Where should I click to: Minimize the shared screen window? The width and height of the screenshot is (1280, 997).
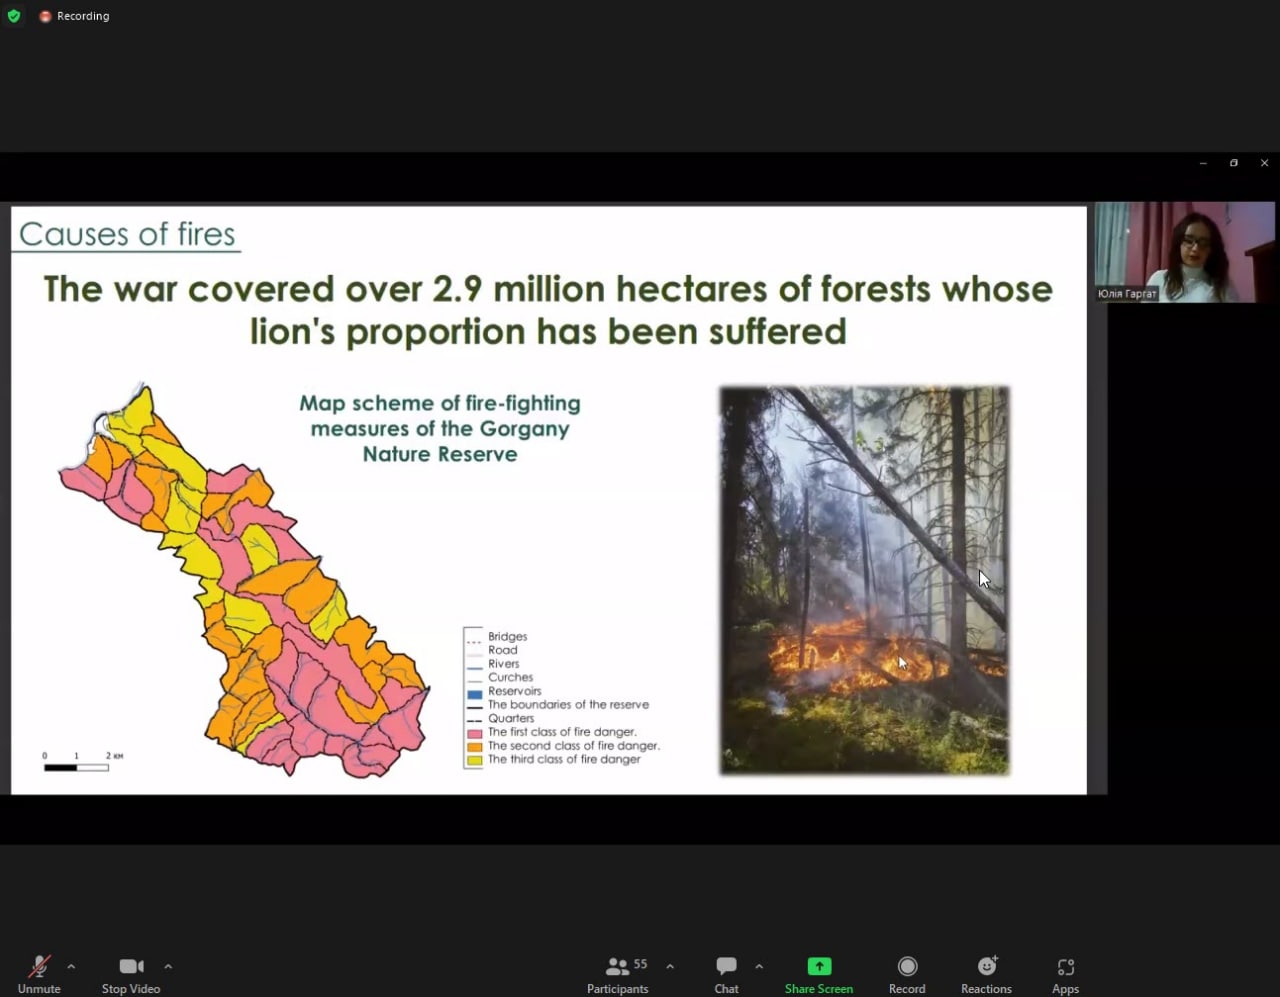[x=1203, y=163]
